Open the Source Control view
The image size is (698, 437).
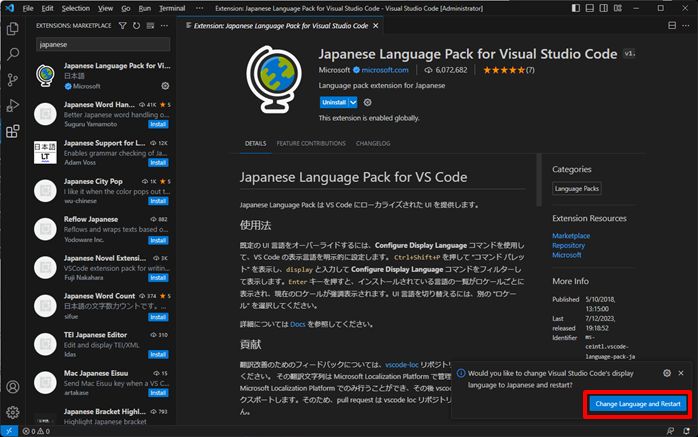[x=12, y=80]
